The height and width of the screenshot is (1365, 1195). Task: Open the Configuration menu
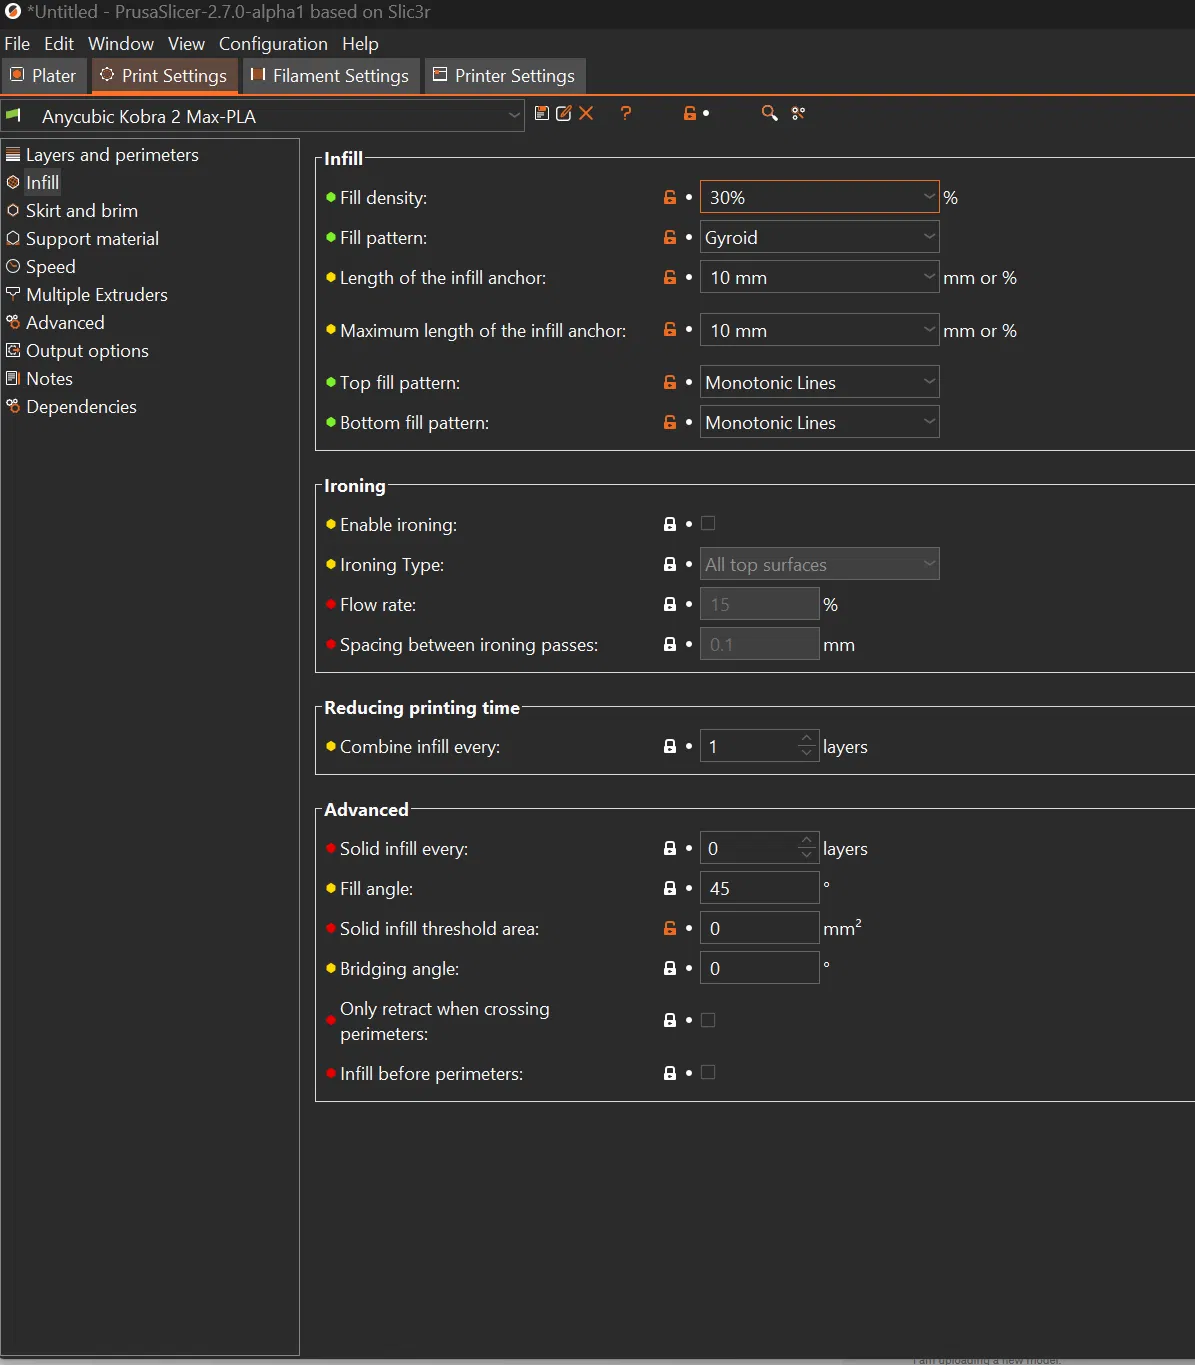[273, 44]
